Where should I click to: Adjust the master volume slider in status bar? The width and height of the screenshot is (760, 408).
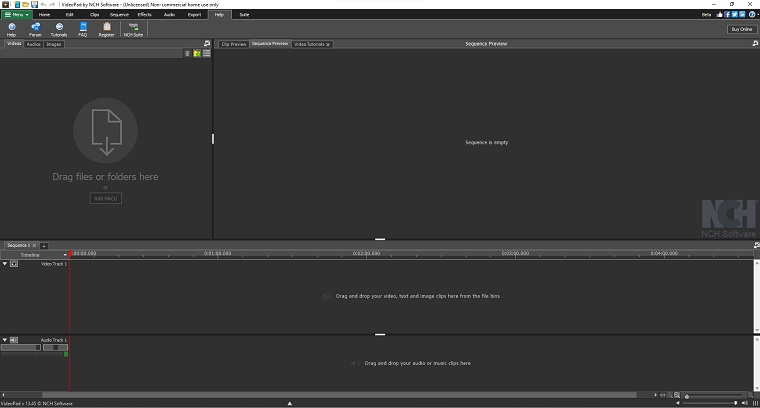(x=710, y=403)
